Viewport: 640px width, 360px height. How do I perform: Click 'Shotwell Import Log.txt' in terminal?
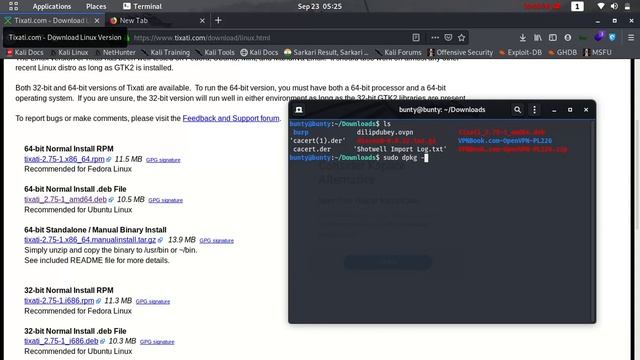coord(400,149)
